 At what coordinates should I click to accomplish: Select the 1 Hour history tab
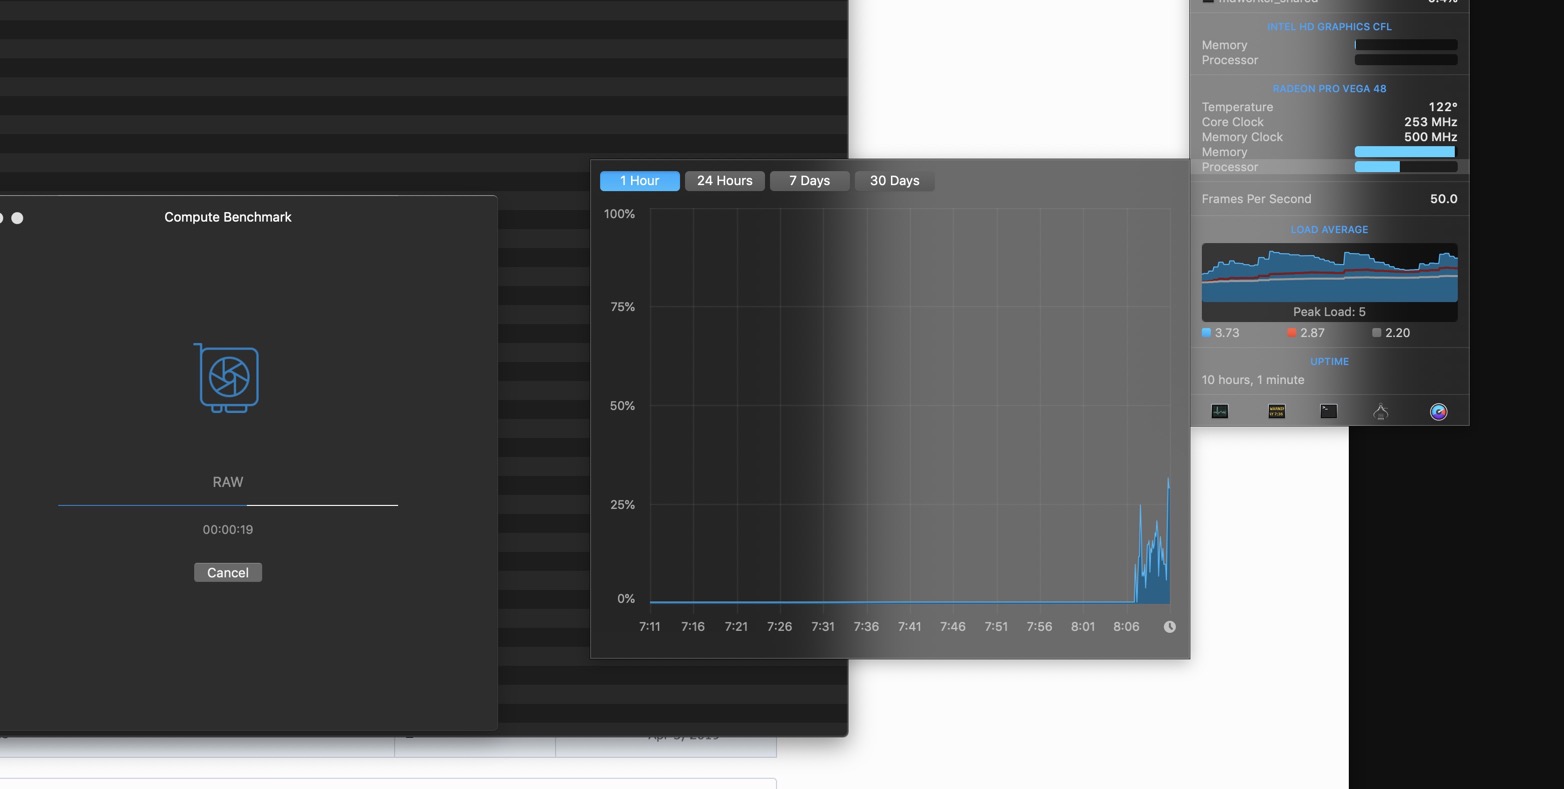(x=639, y=181)
